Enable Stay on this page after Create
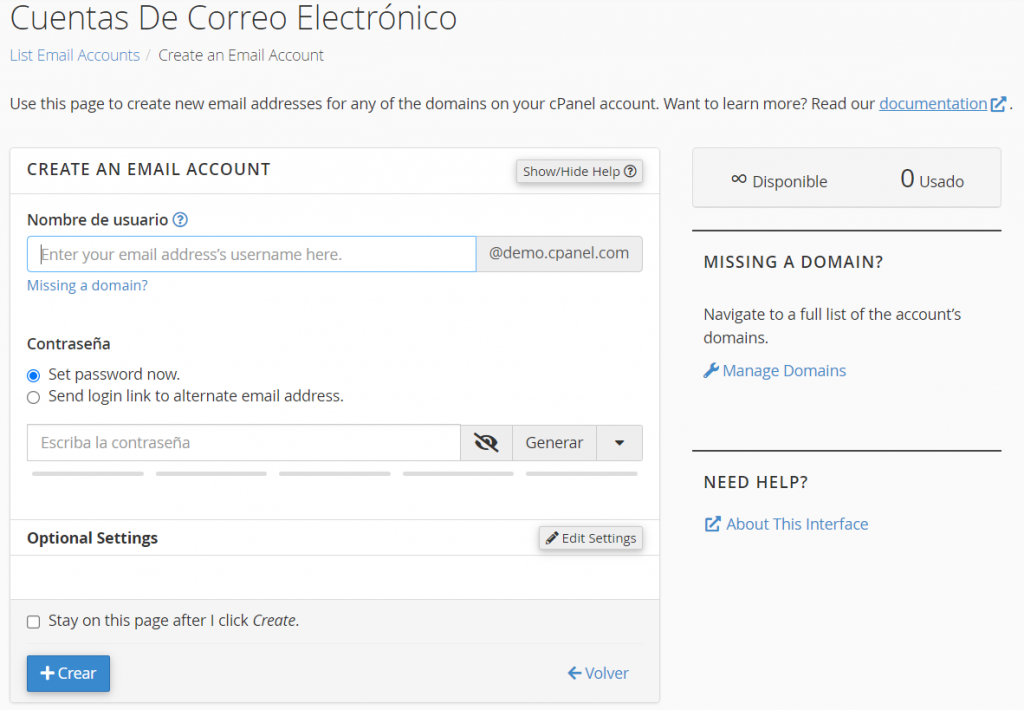The image size is (1024, 710). pos(33,620)
